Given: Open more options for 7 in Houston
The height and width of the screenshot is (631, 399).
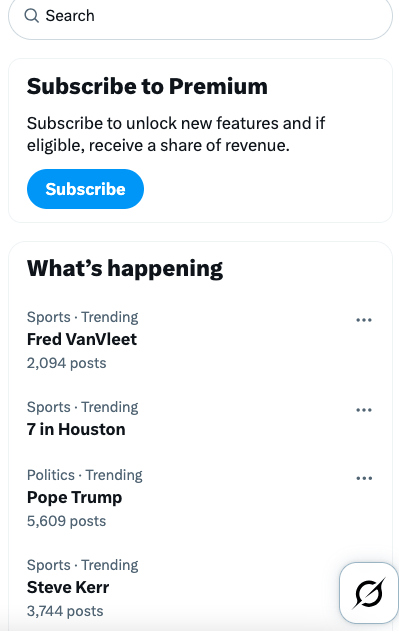Looking at the screenshot, I should pos(364,410).
